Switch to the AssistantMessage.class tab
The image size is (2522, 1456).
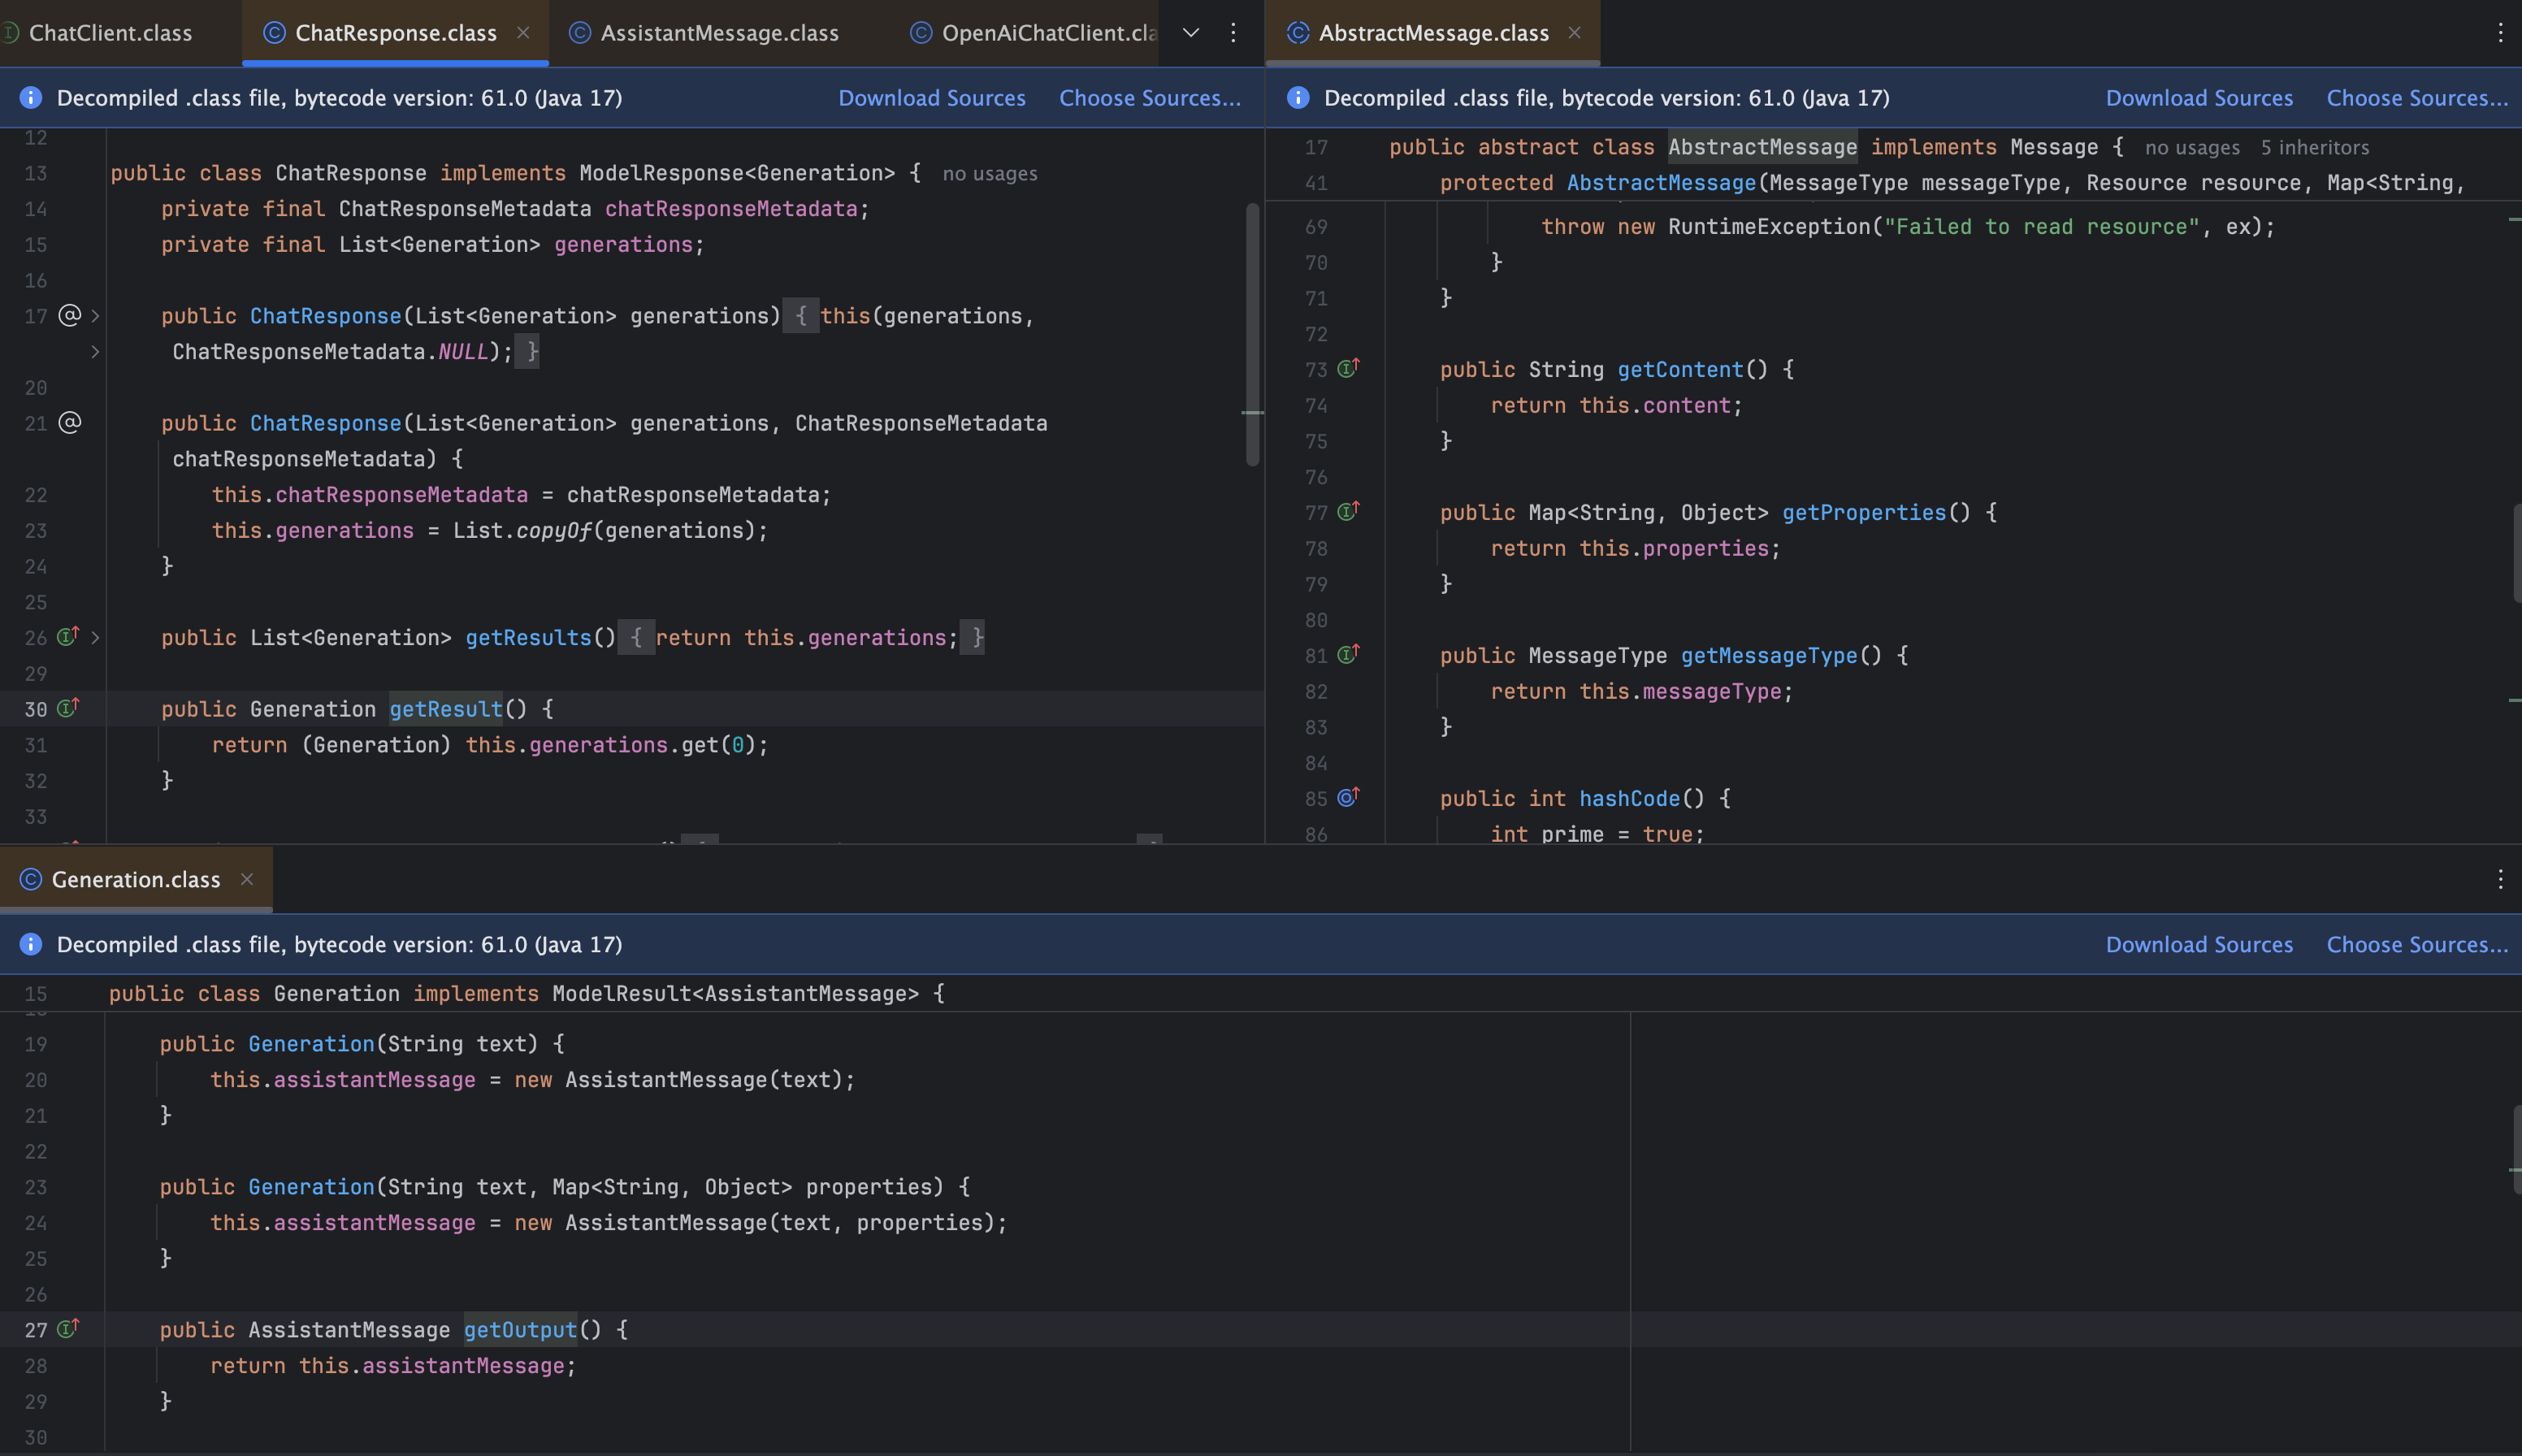(718, 33)
